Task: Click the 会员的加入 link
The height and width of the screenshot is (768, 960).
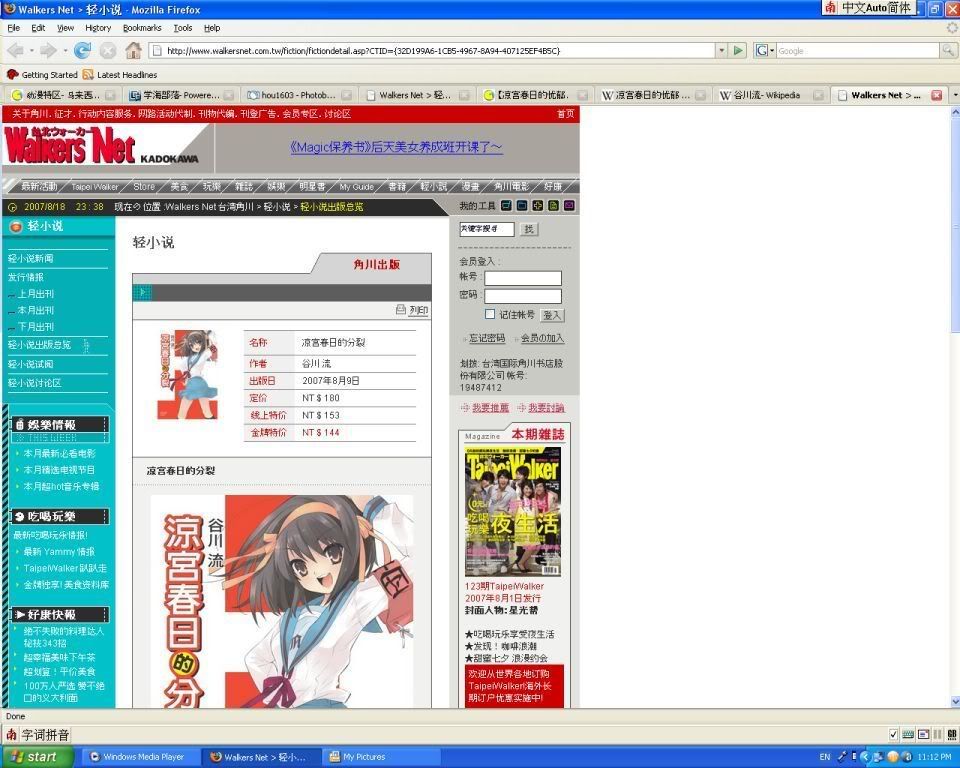Action: tap(542, 338)
